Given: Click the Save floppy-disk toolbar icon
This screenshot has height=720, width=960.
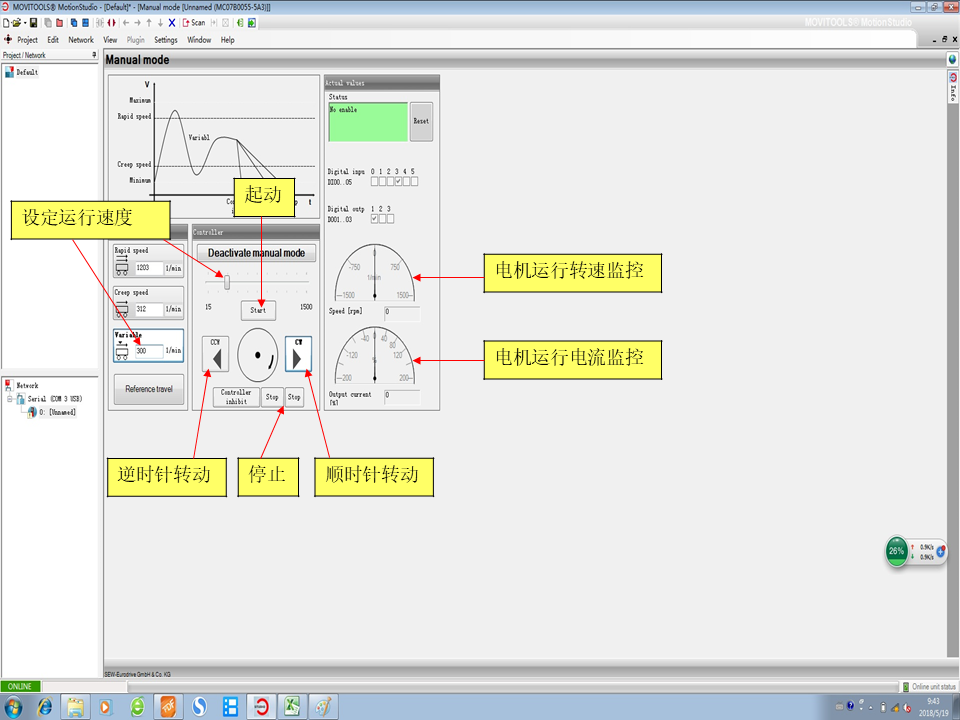Looking at the screenshot, I should pos(33,22).
